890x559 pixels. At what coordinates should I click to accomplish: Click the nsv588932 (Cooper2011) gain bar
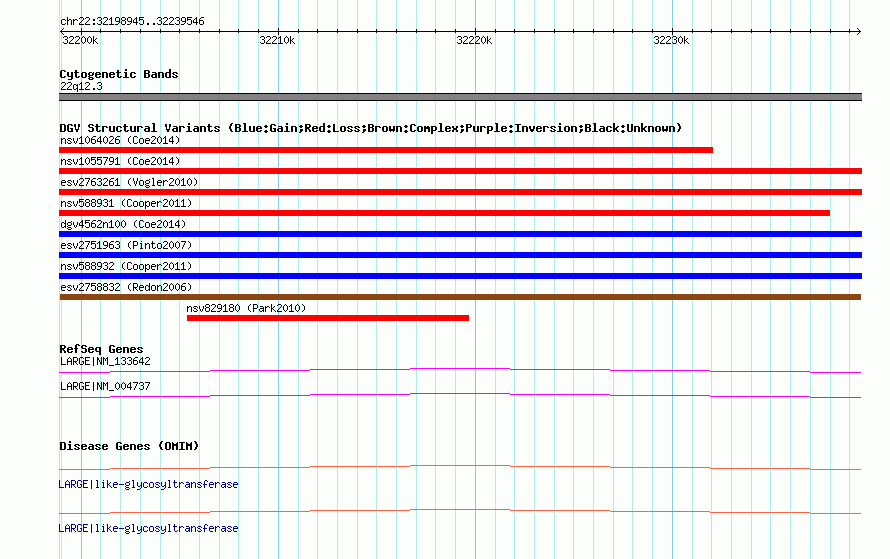click(x=460, y=276)
